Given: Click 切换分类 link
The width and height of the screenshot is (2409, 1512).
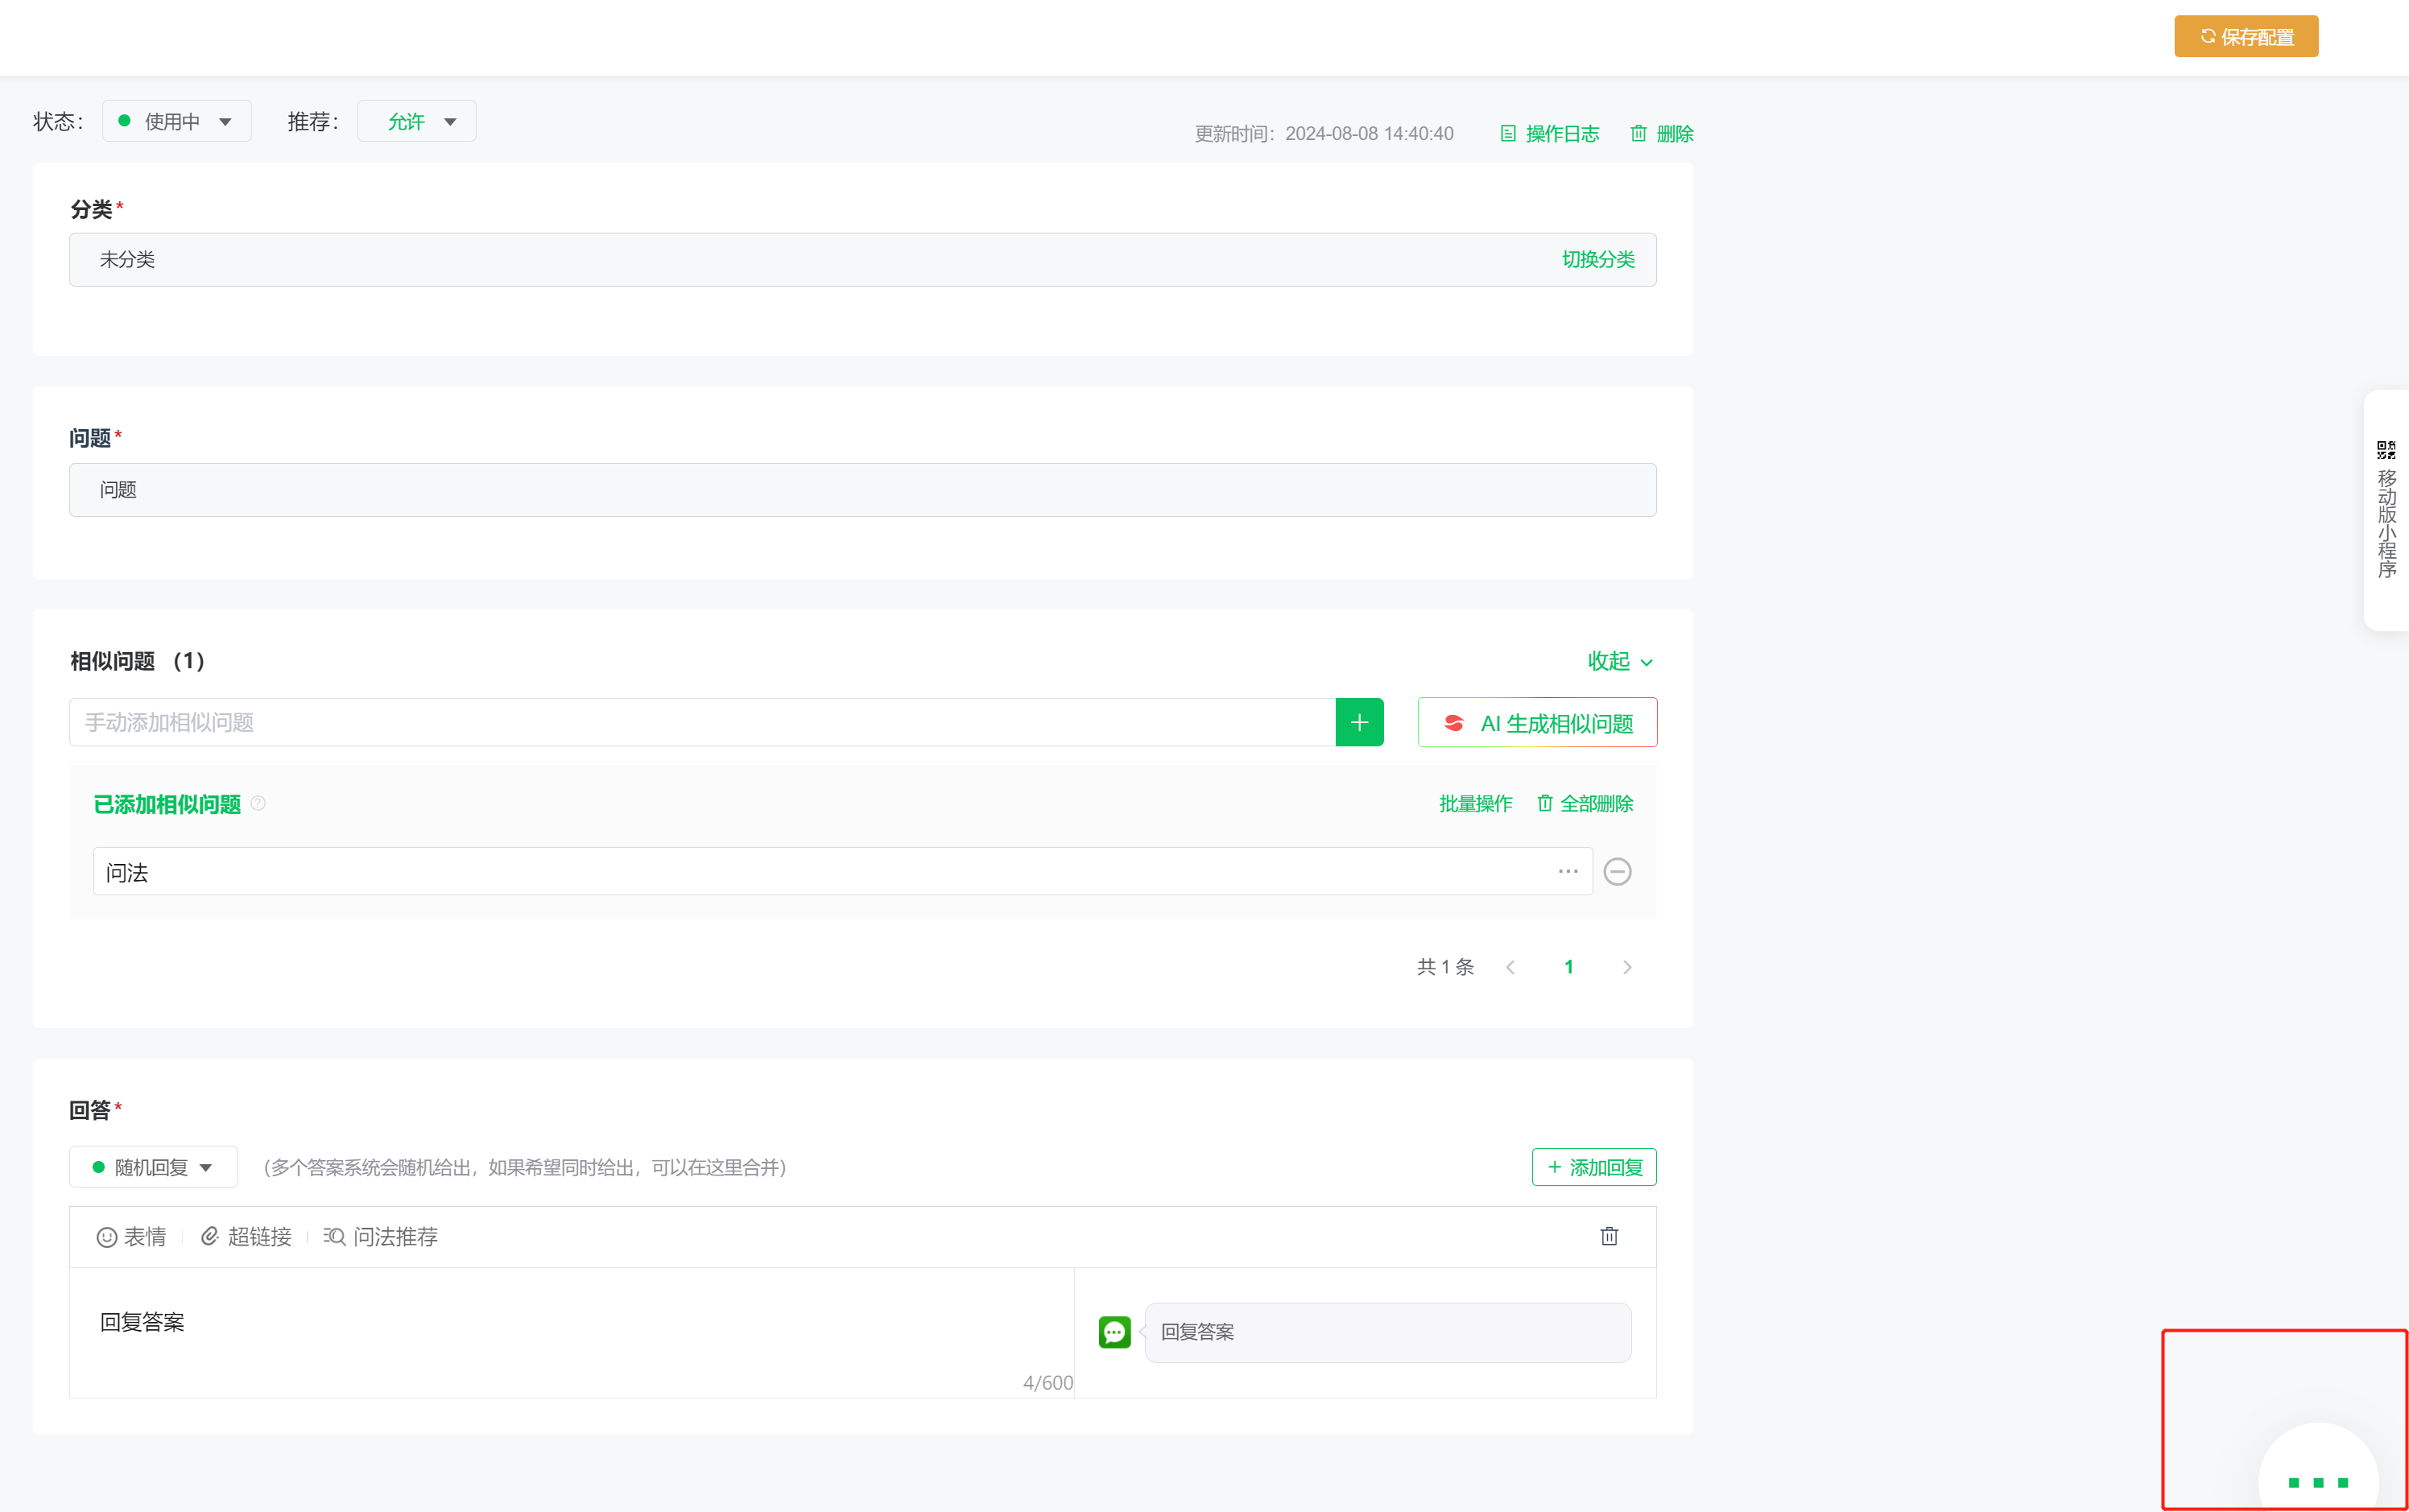Looking at the screenshot, I should pyautogui.click(x=1597, y=260).
